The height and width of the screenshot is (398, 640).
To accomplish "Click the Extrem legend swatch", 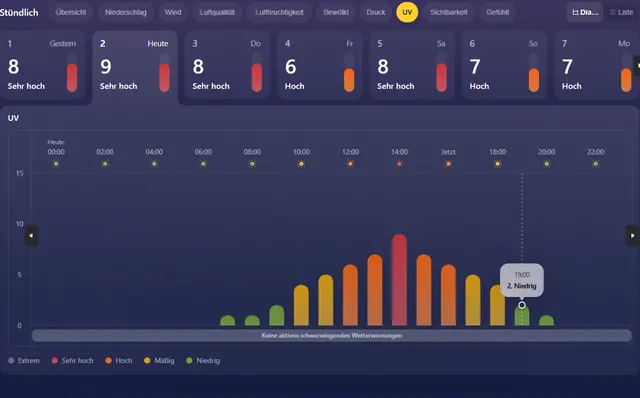I will pyautogui.click(x=11, y=360).
